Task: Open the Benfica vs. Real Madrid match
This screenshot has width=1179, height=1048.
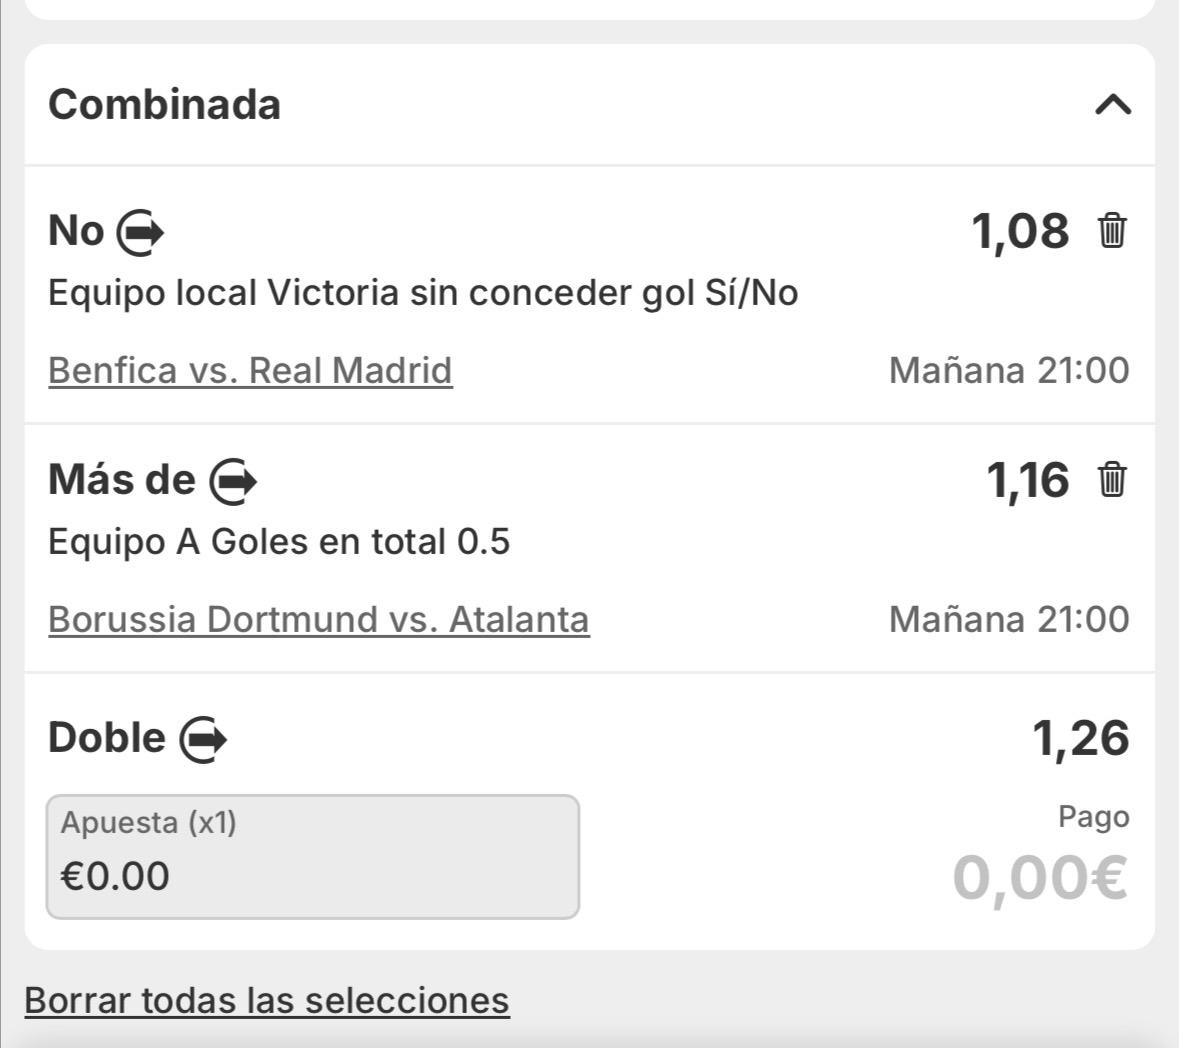Action: point(250,370)
